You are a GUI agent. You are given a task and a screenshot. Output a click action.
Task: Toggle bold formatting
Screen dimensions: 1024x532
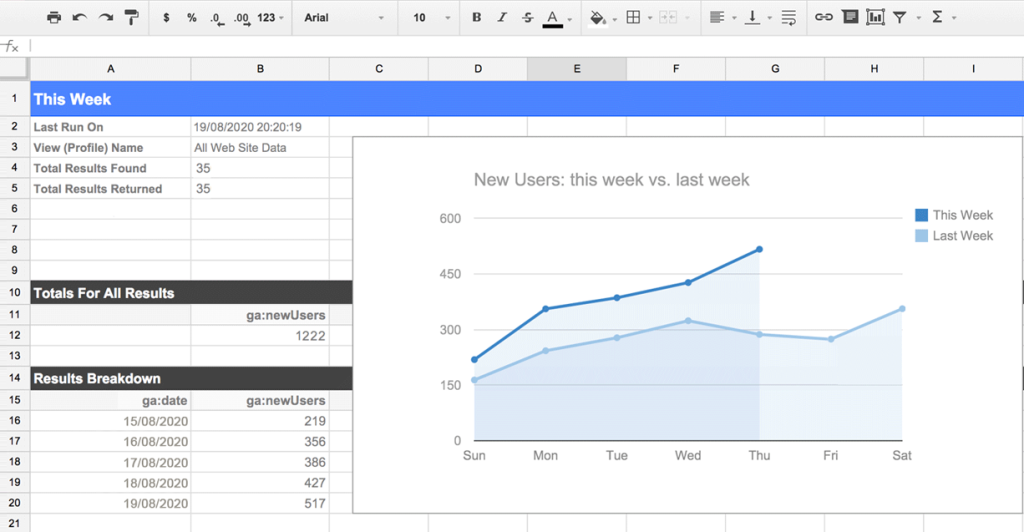coord(476,18)
